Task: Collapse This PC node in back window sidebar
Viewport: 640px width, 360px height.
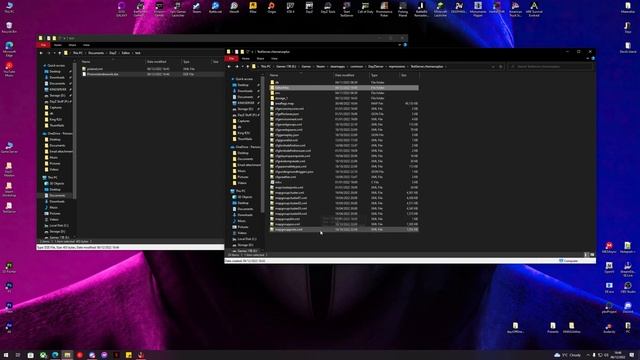Action: (44, 178)
